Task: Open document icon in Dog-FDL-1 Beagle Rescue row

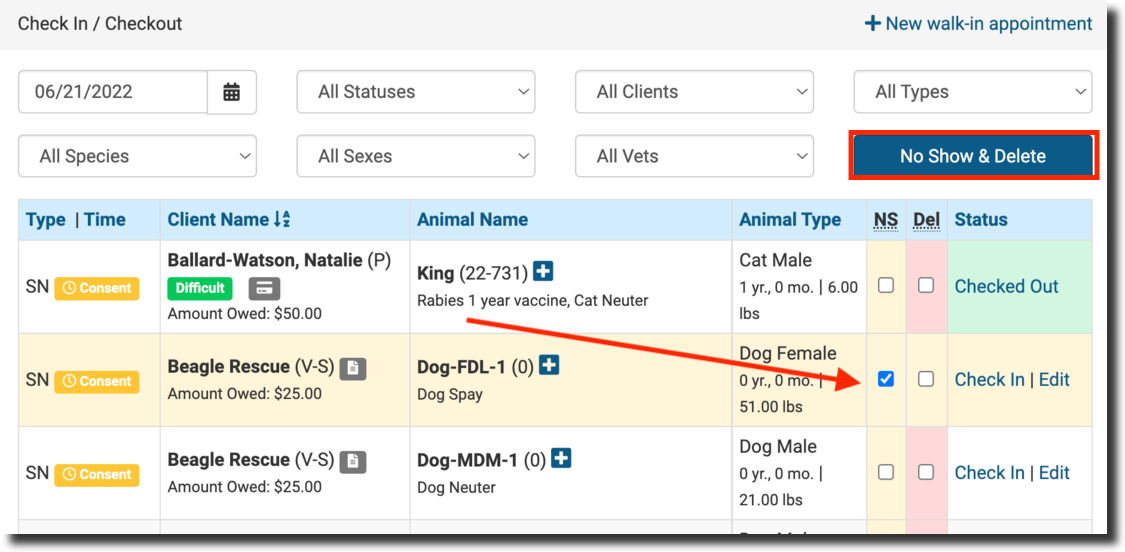Action: tap(353, 368)
